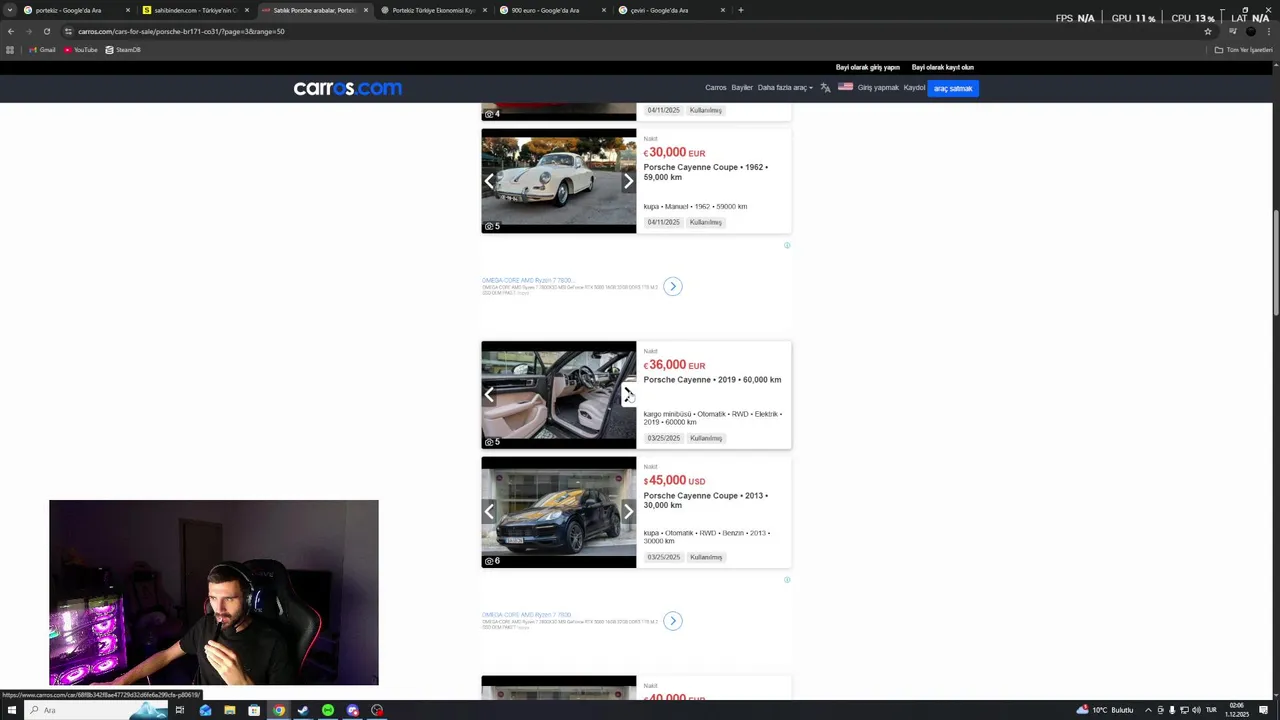1280x720 pixels.
Task: Open the Windows Start menu
Action: [x=12, y=710]
